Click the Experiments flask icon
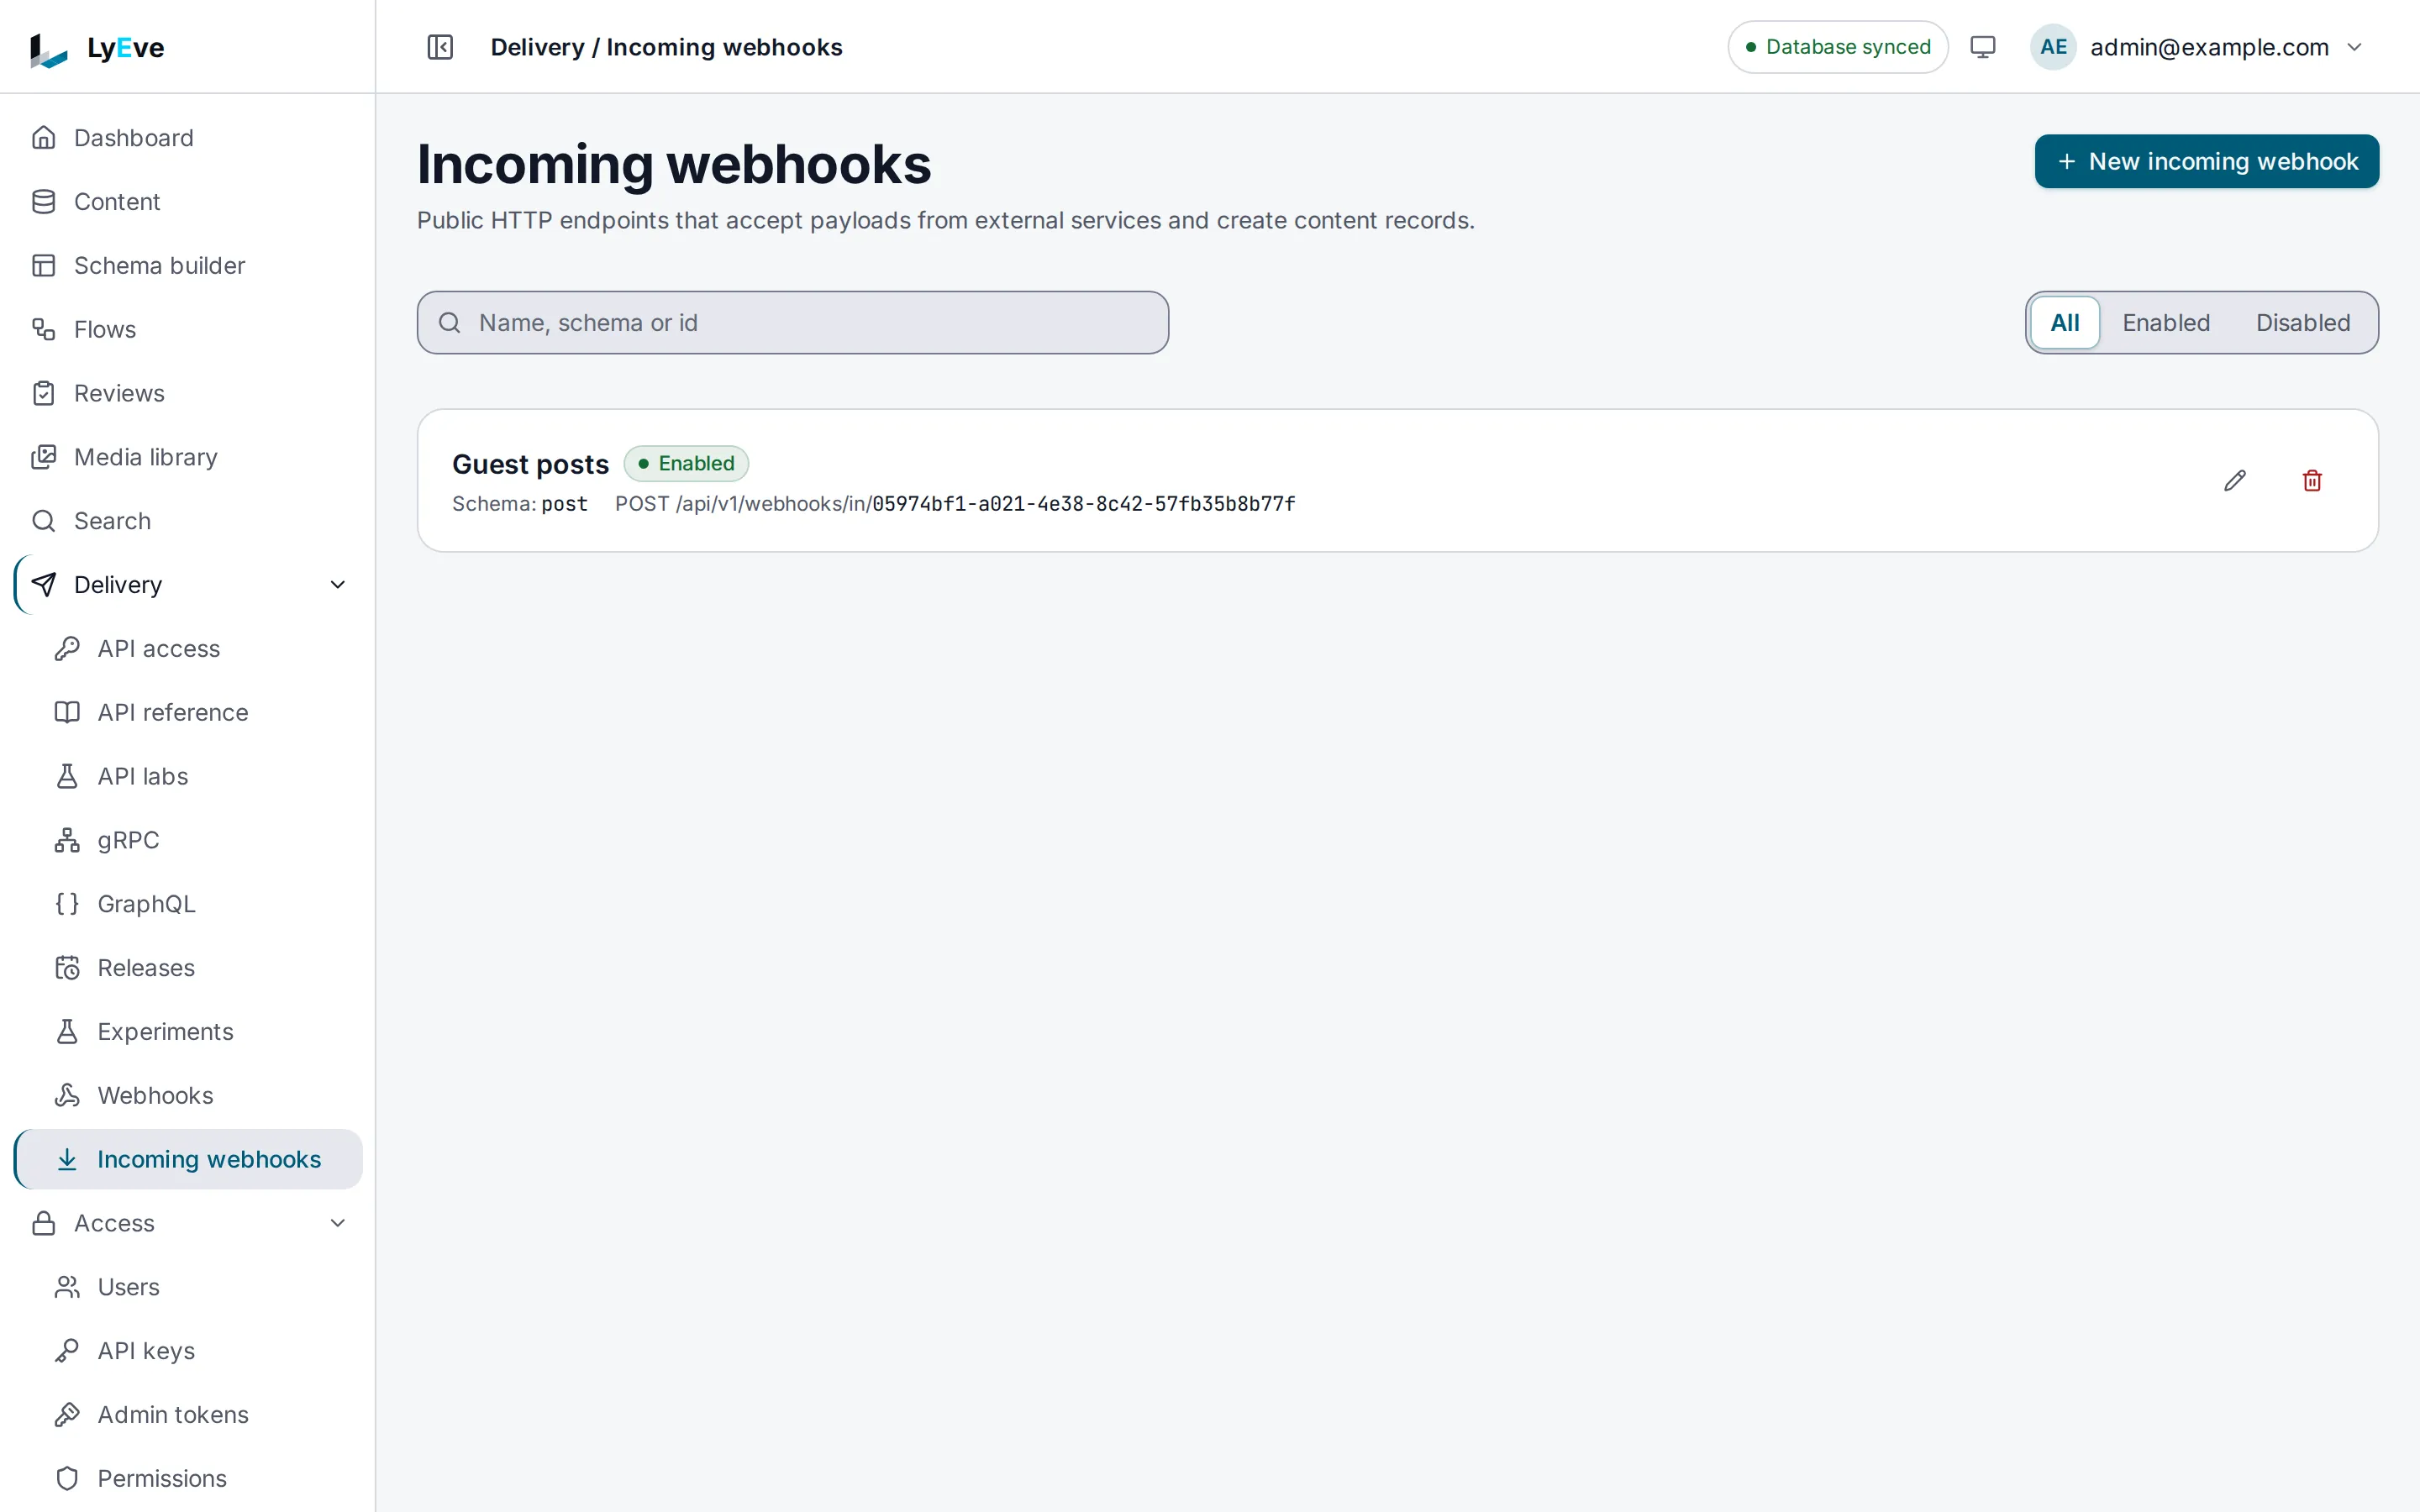This screenshot has width=2420, height=1512. pyautogui.click(x=67, y=1032)
